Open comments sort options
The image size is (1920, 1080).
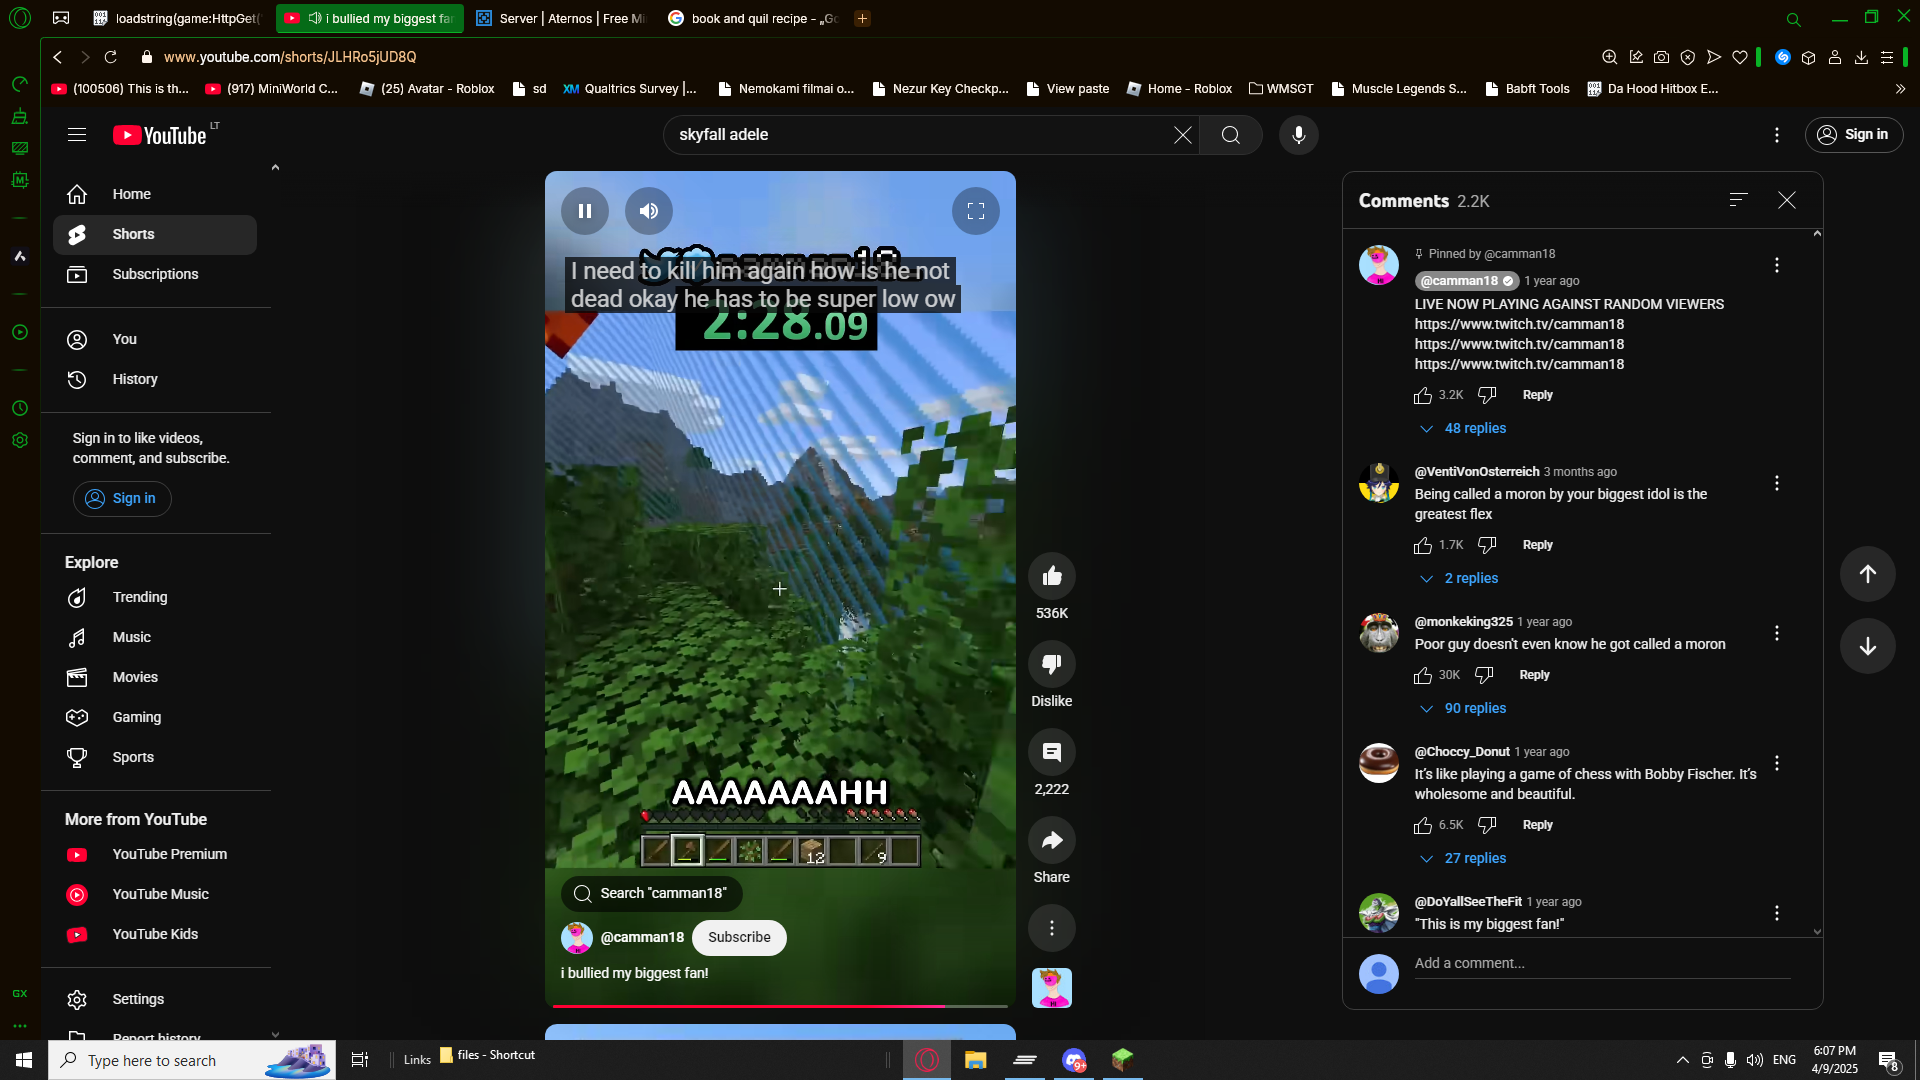[1739, 200]
